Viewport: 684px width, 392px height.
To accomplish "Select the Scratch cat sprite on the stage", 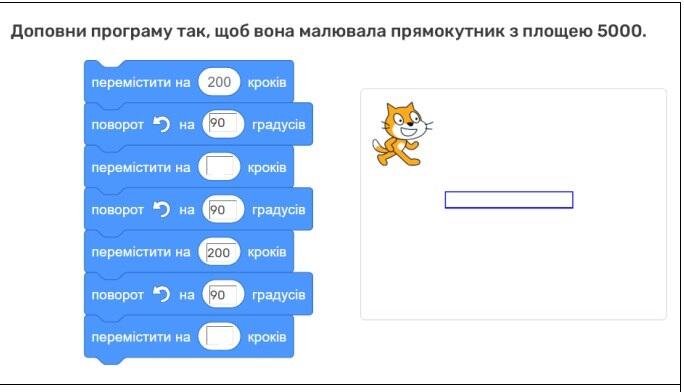I will click(x=402, y=133).
